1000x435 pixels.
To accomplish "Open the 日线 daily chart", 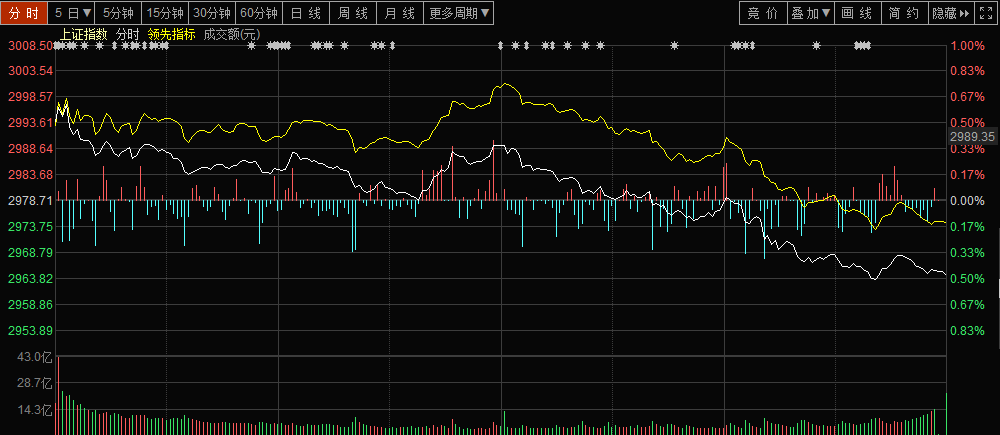I will coord(306,13).
